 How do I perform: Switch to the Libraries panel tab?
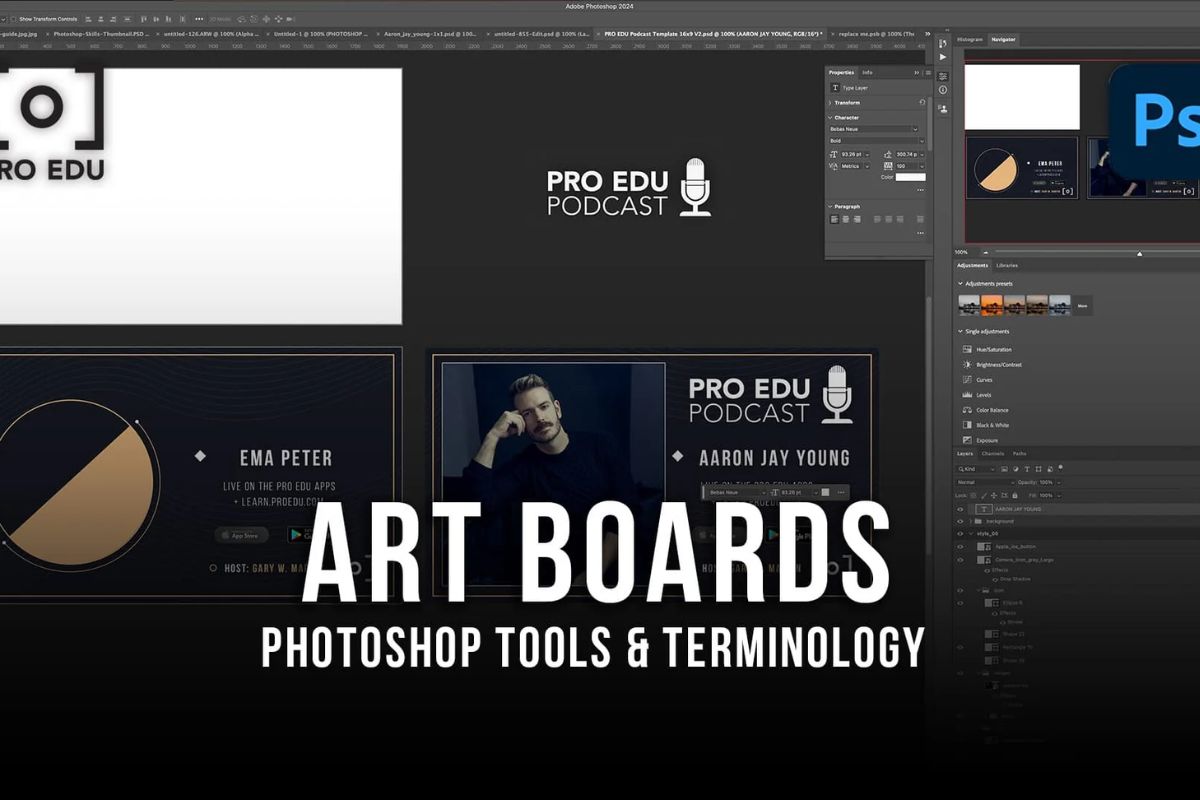point(1007,265)
